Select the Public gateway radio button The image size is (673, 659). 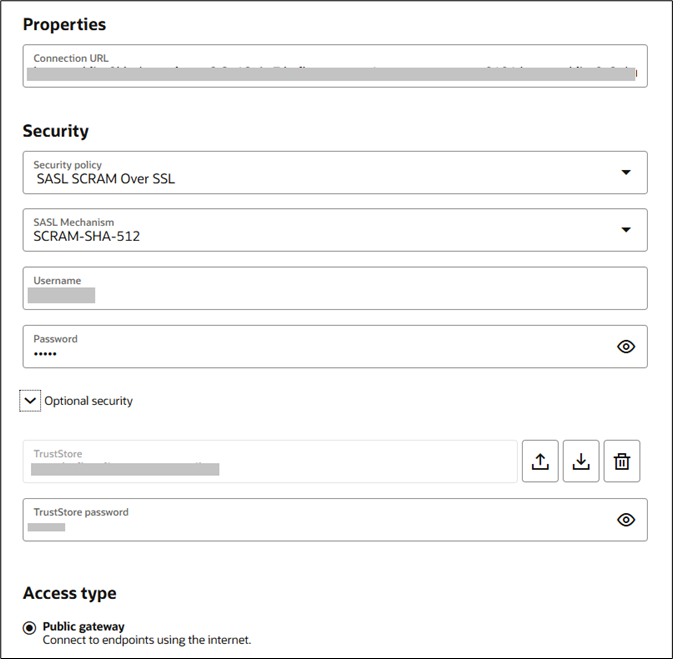pyautogui.click(x=30, y=627)
